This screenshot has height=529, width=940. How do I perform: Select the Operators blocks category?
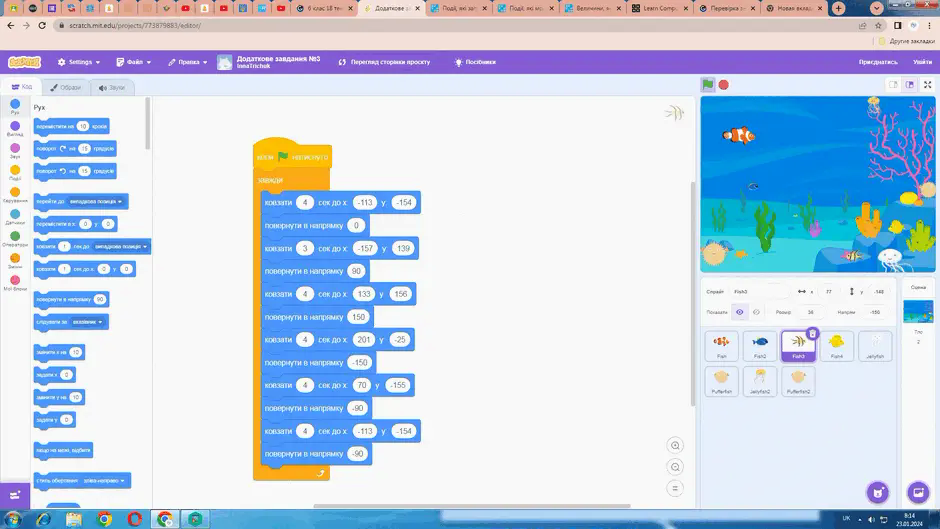pyautogui.click(x=15, y=239)
